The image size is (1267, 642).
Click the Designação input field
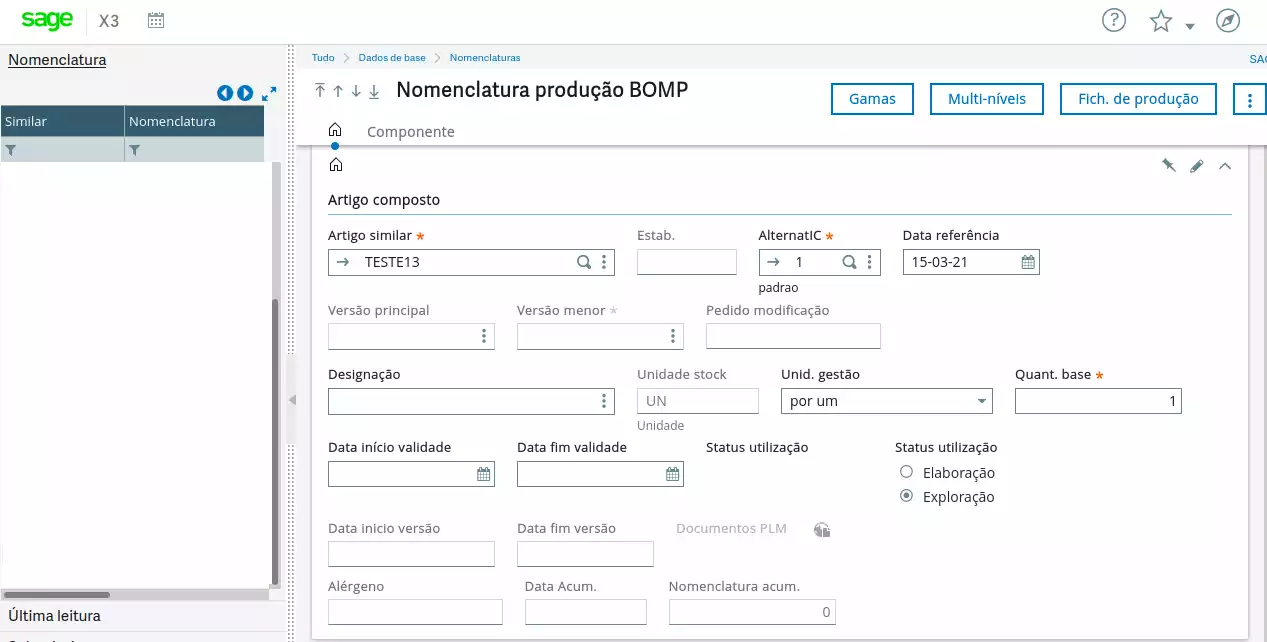[460, 401]
